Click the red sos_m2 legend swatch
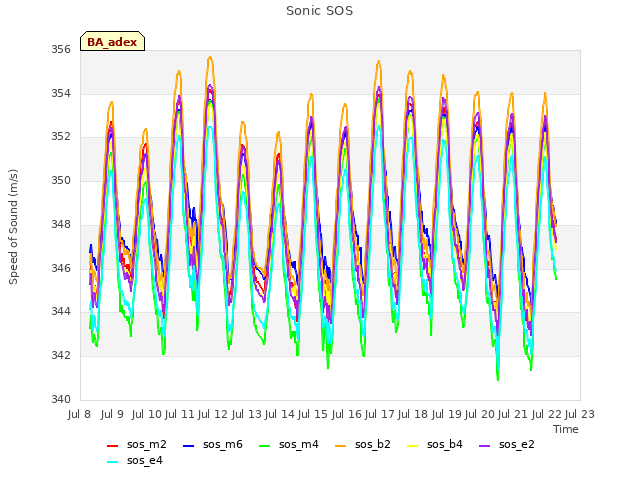Image resolution: width=640 pixels, height=480 pixels. coord(112,446)
